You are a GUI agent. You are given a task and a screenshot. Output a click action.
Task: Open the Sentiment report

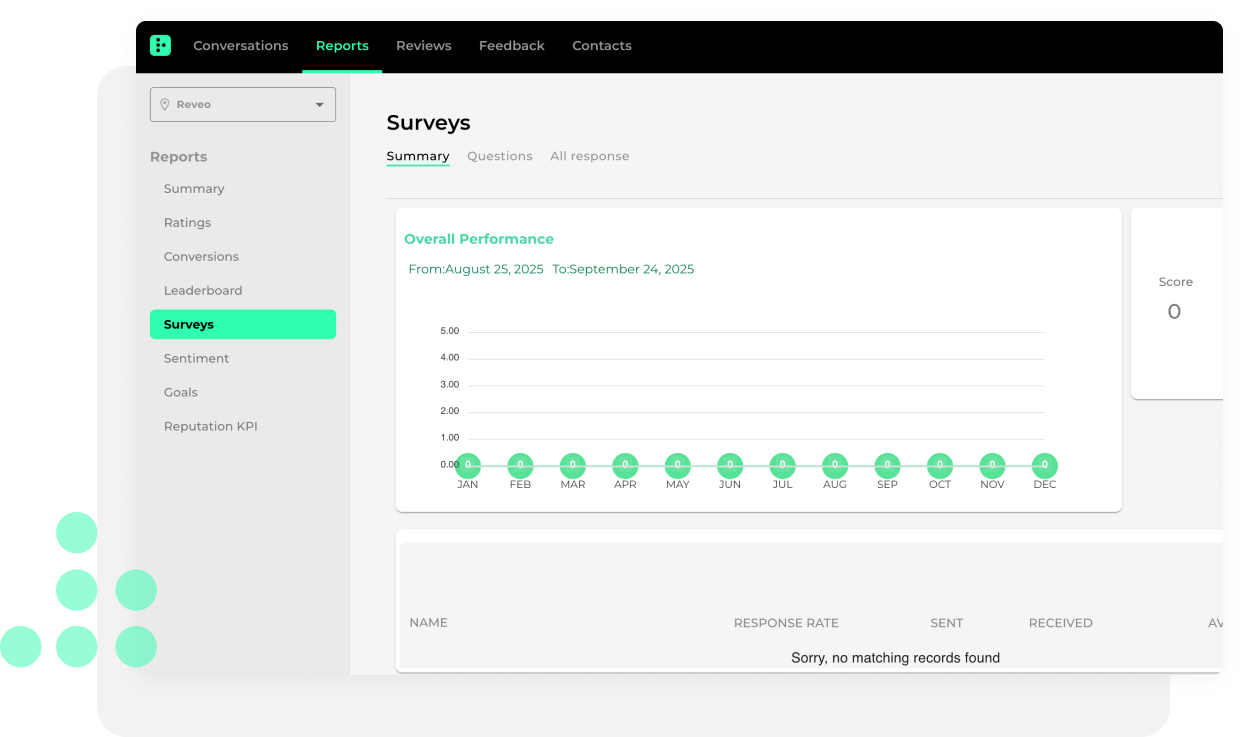(x=196, y=359)
